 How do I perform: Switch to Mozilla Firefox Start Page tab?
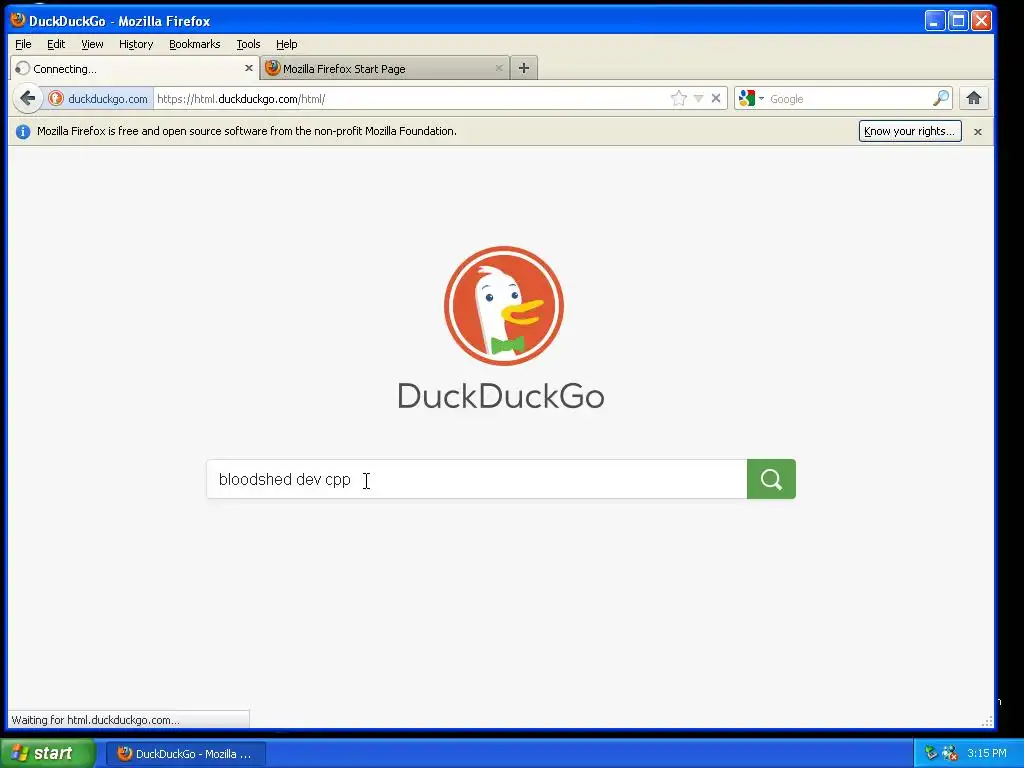[385, 69]
